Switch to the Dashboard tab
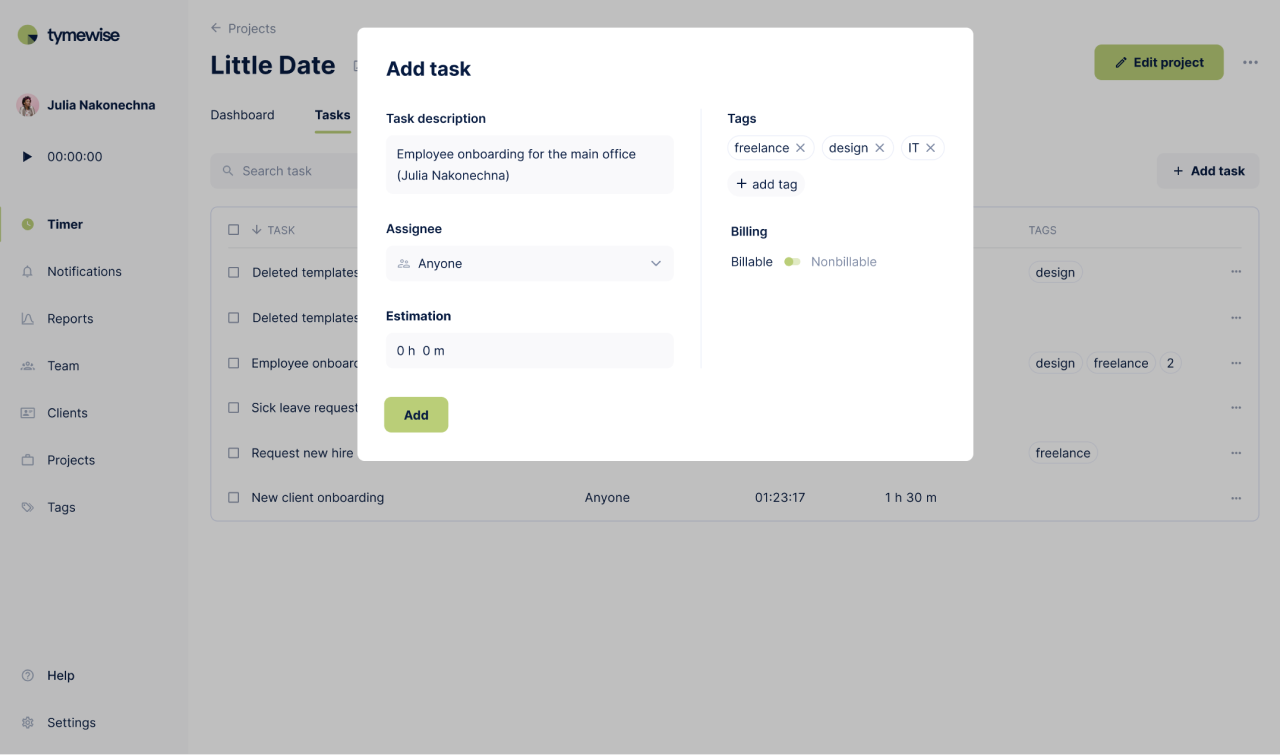Viewport: 1280px width, 755px height. (242, 115)
